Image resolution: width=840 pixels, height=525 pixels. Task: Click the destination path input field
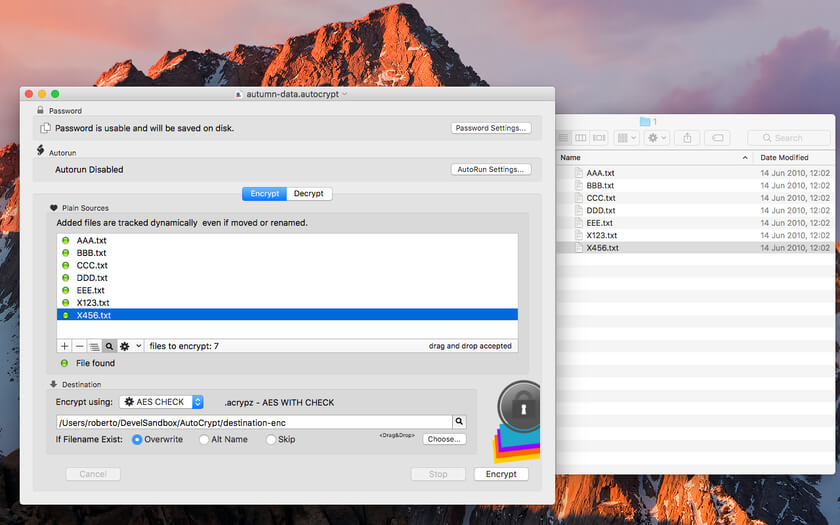[254, 422]
